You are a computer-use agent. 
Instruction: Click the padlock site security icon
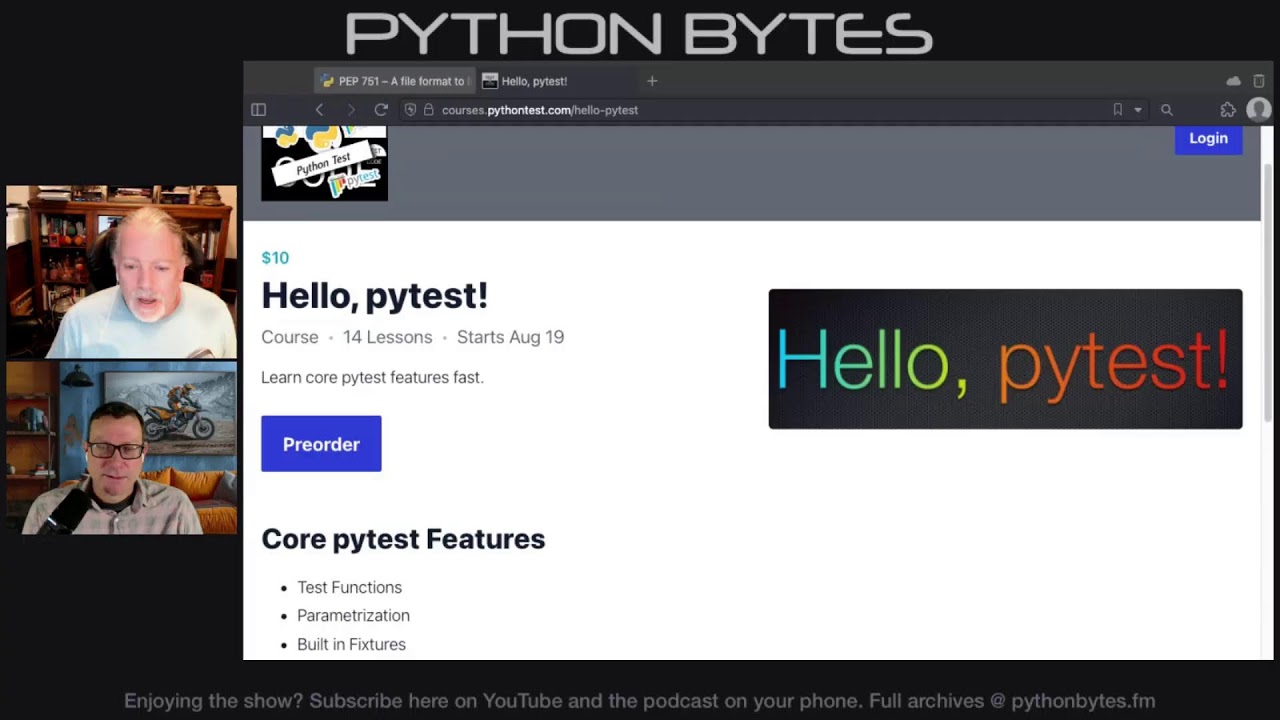coord(428,110)
